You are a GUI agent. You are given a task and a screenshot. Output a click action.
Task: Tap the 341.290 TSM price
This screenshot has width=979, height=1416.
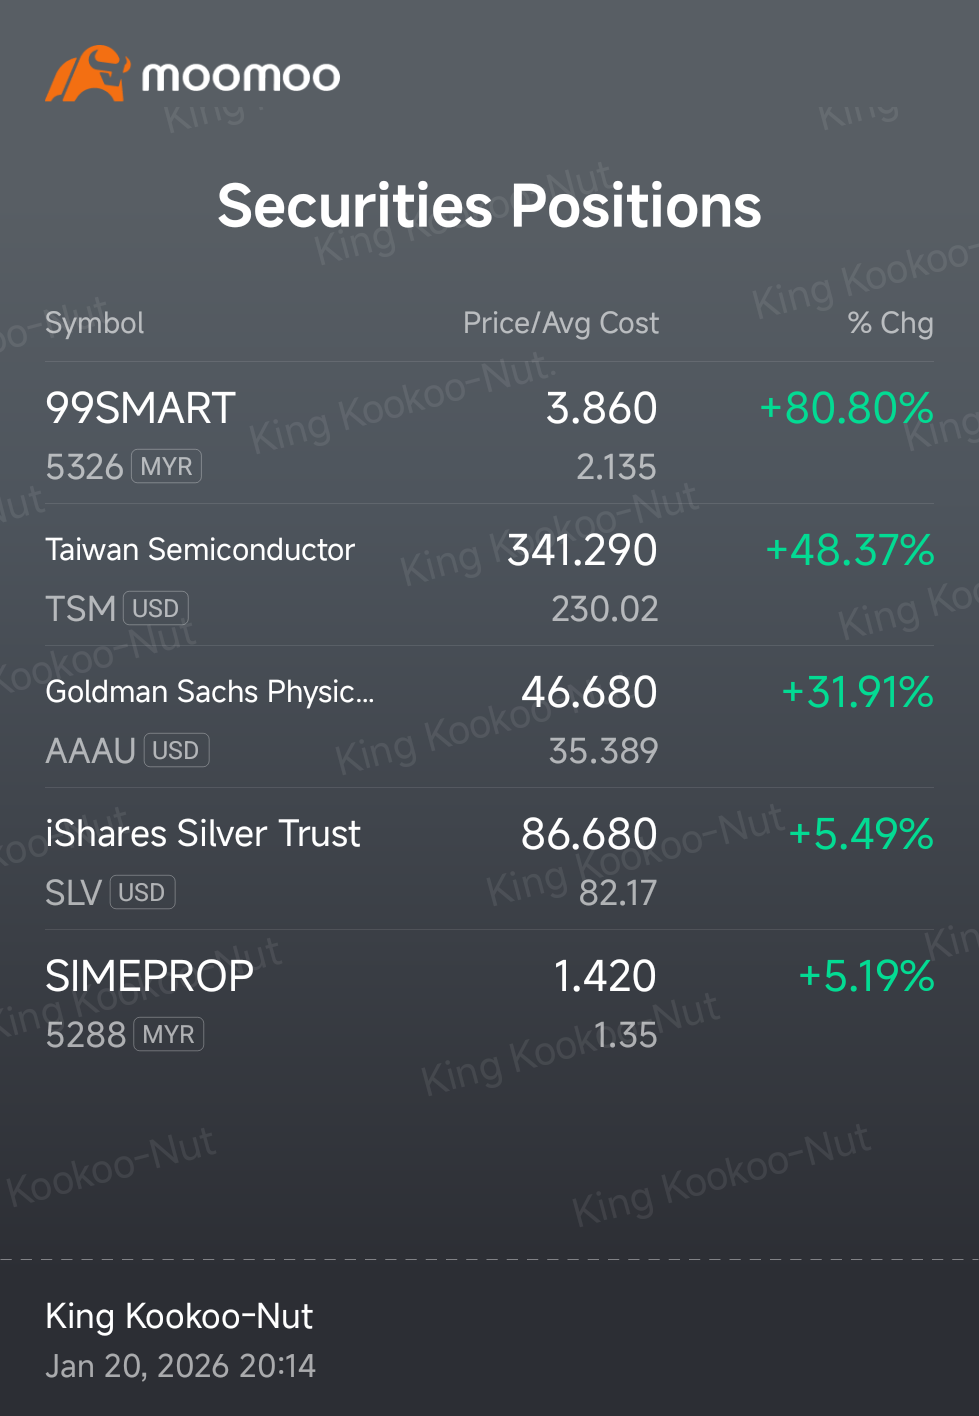tap(582, 550)
